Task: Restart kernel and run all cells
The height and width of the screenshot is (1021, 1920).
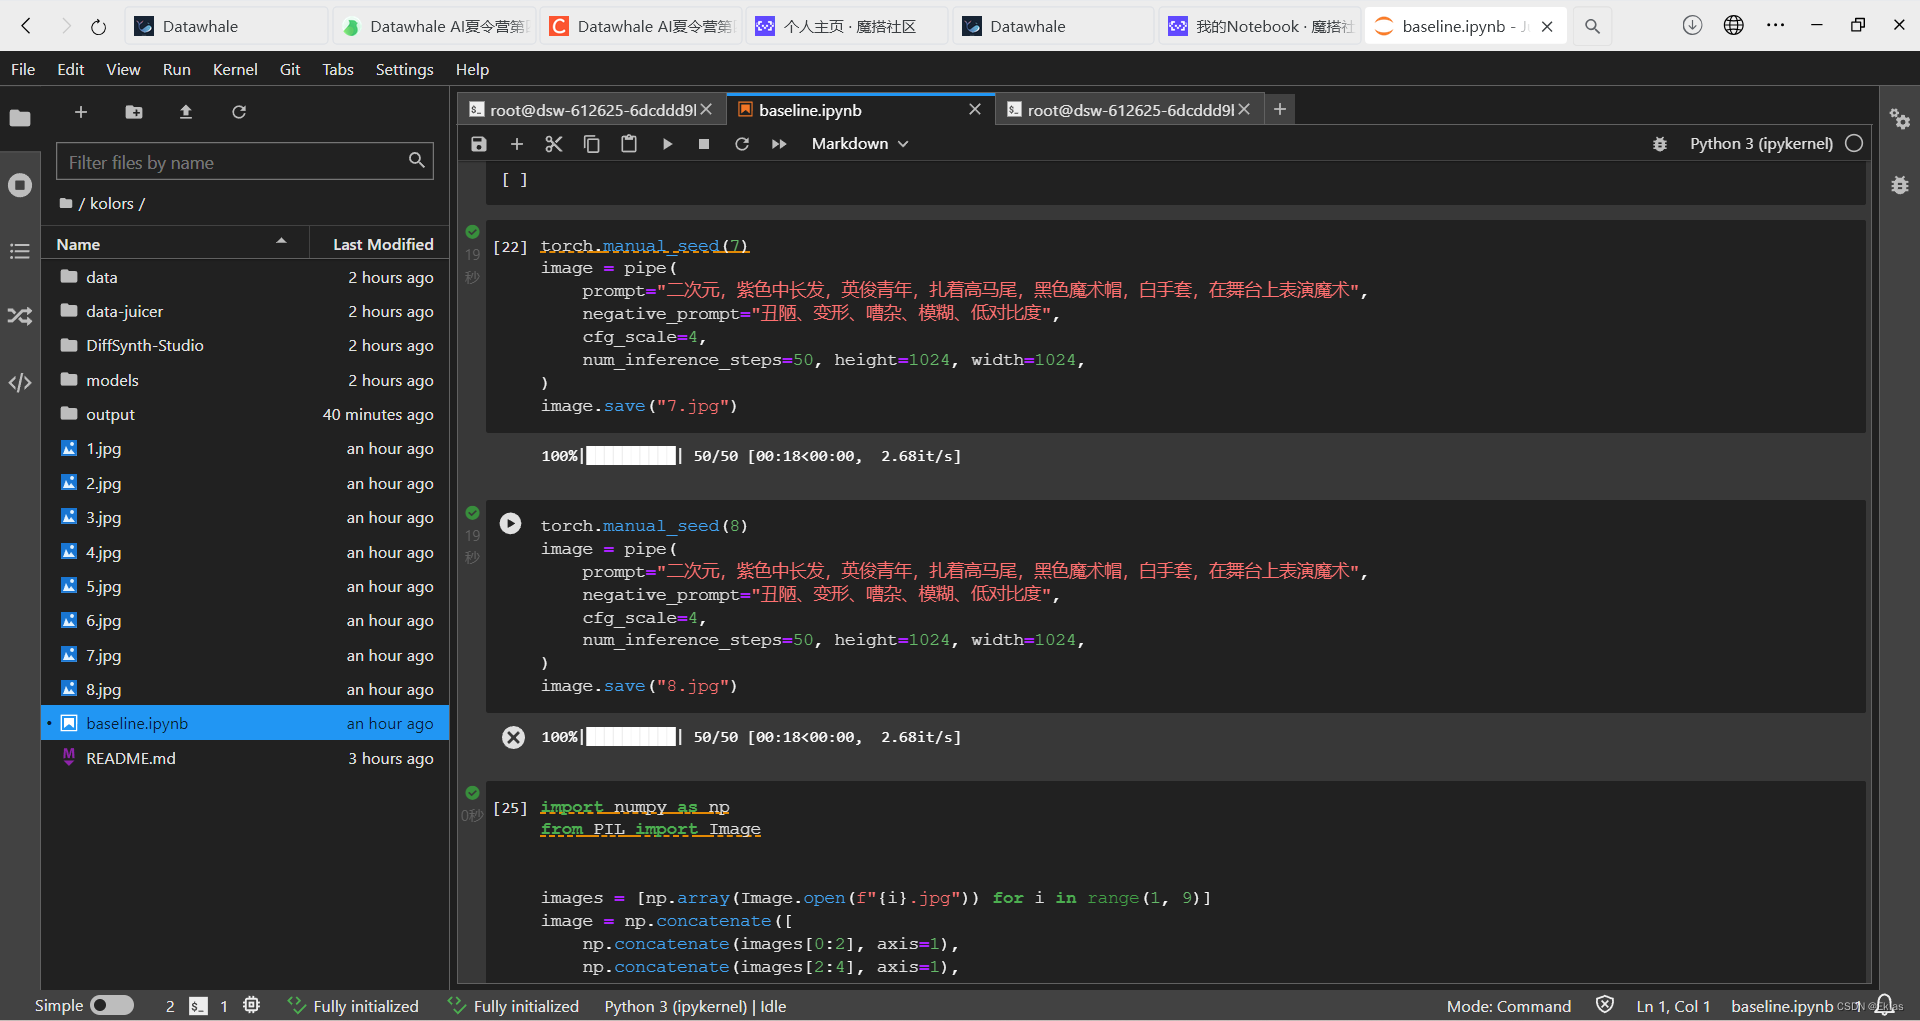Action: 779,144
